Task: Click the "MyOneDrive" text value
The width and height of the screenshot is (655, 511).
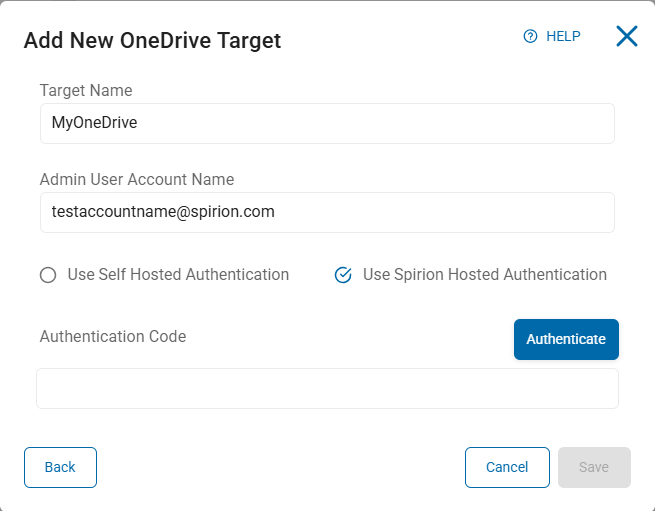Action: point(94,124)
